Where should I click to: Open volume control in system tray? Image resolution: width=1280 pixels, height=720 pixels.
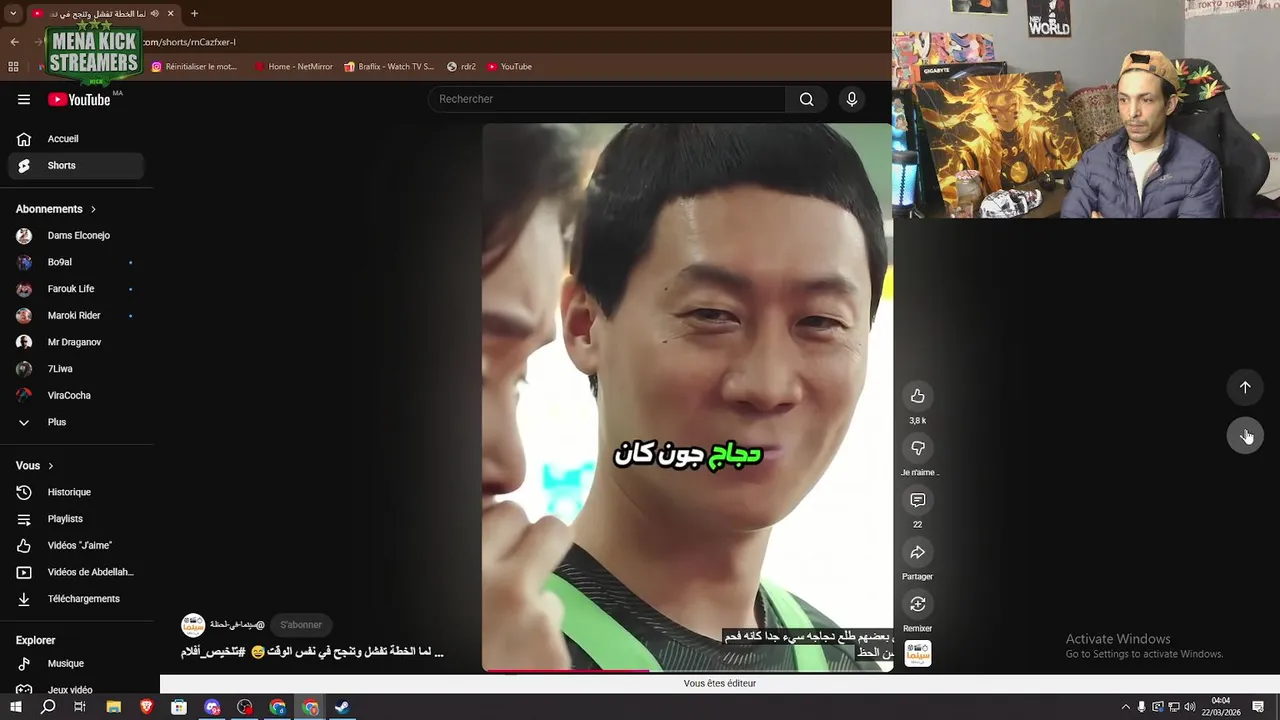pos(1190,707)
